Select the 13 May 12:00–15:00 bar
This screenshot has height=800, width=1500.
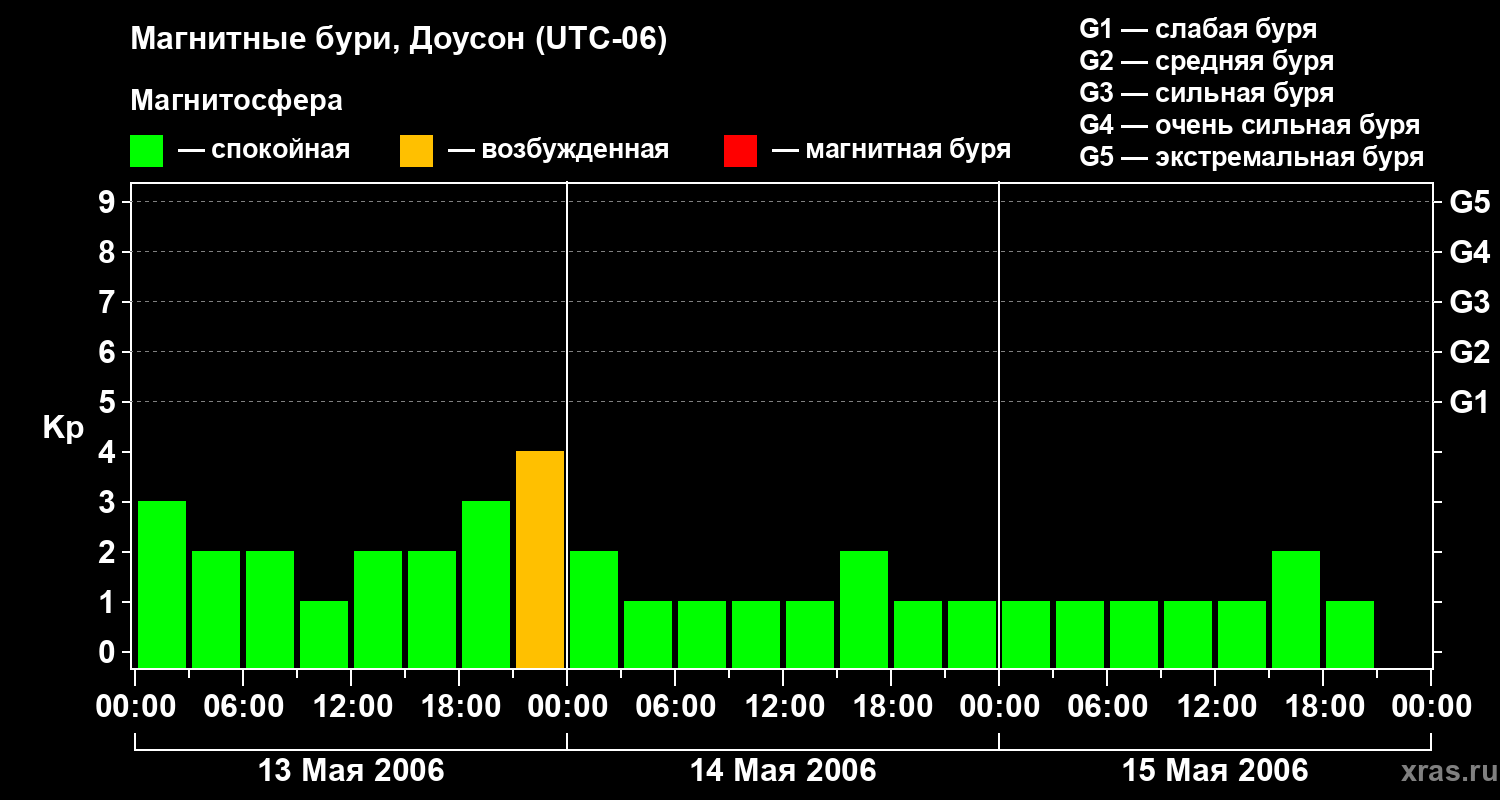coord(378,609)
